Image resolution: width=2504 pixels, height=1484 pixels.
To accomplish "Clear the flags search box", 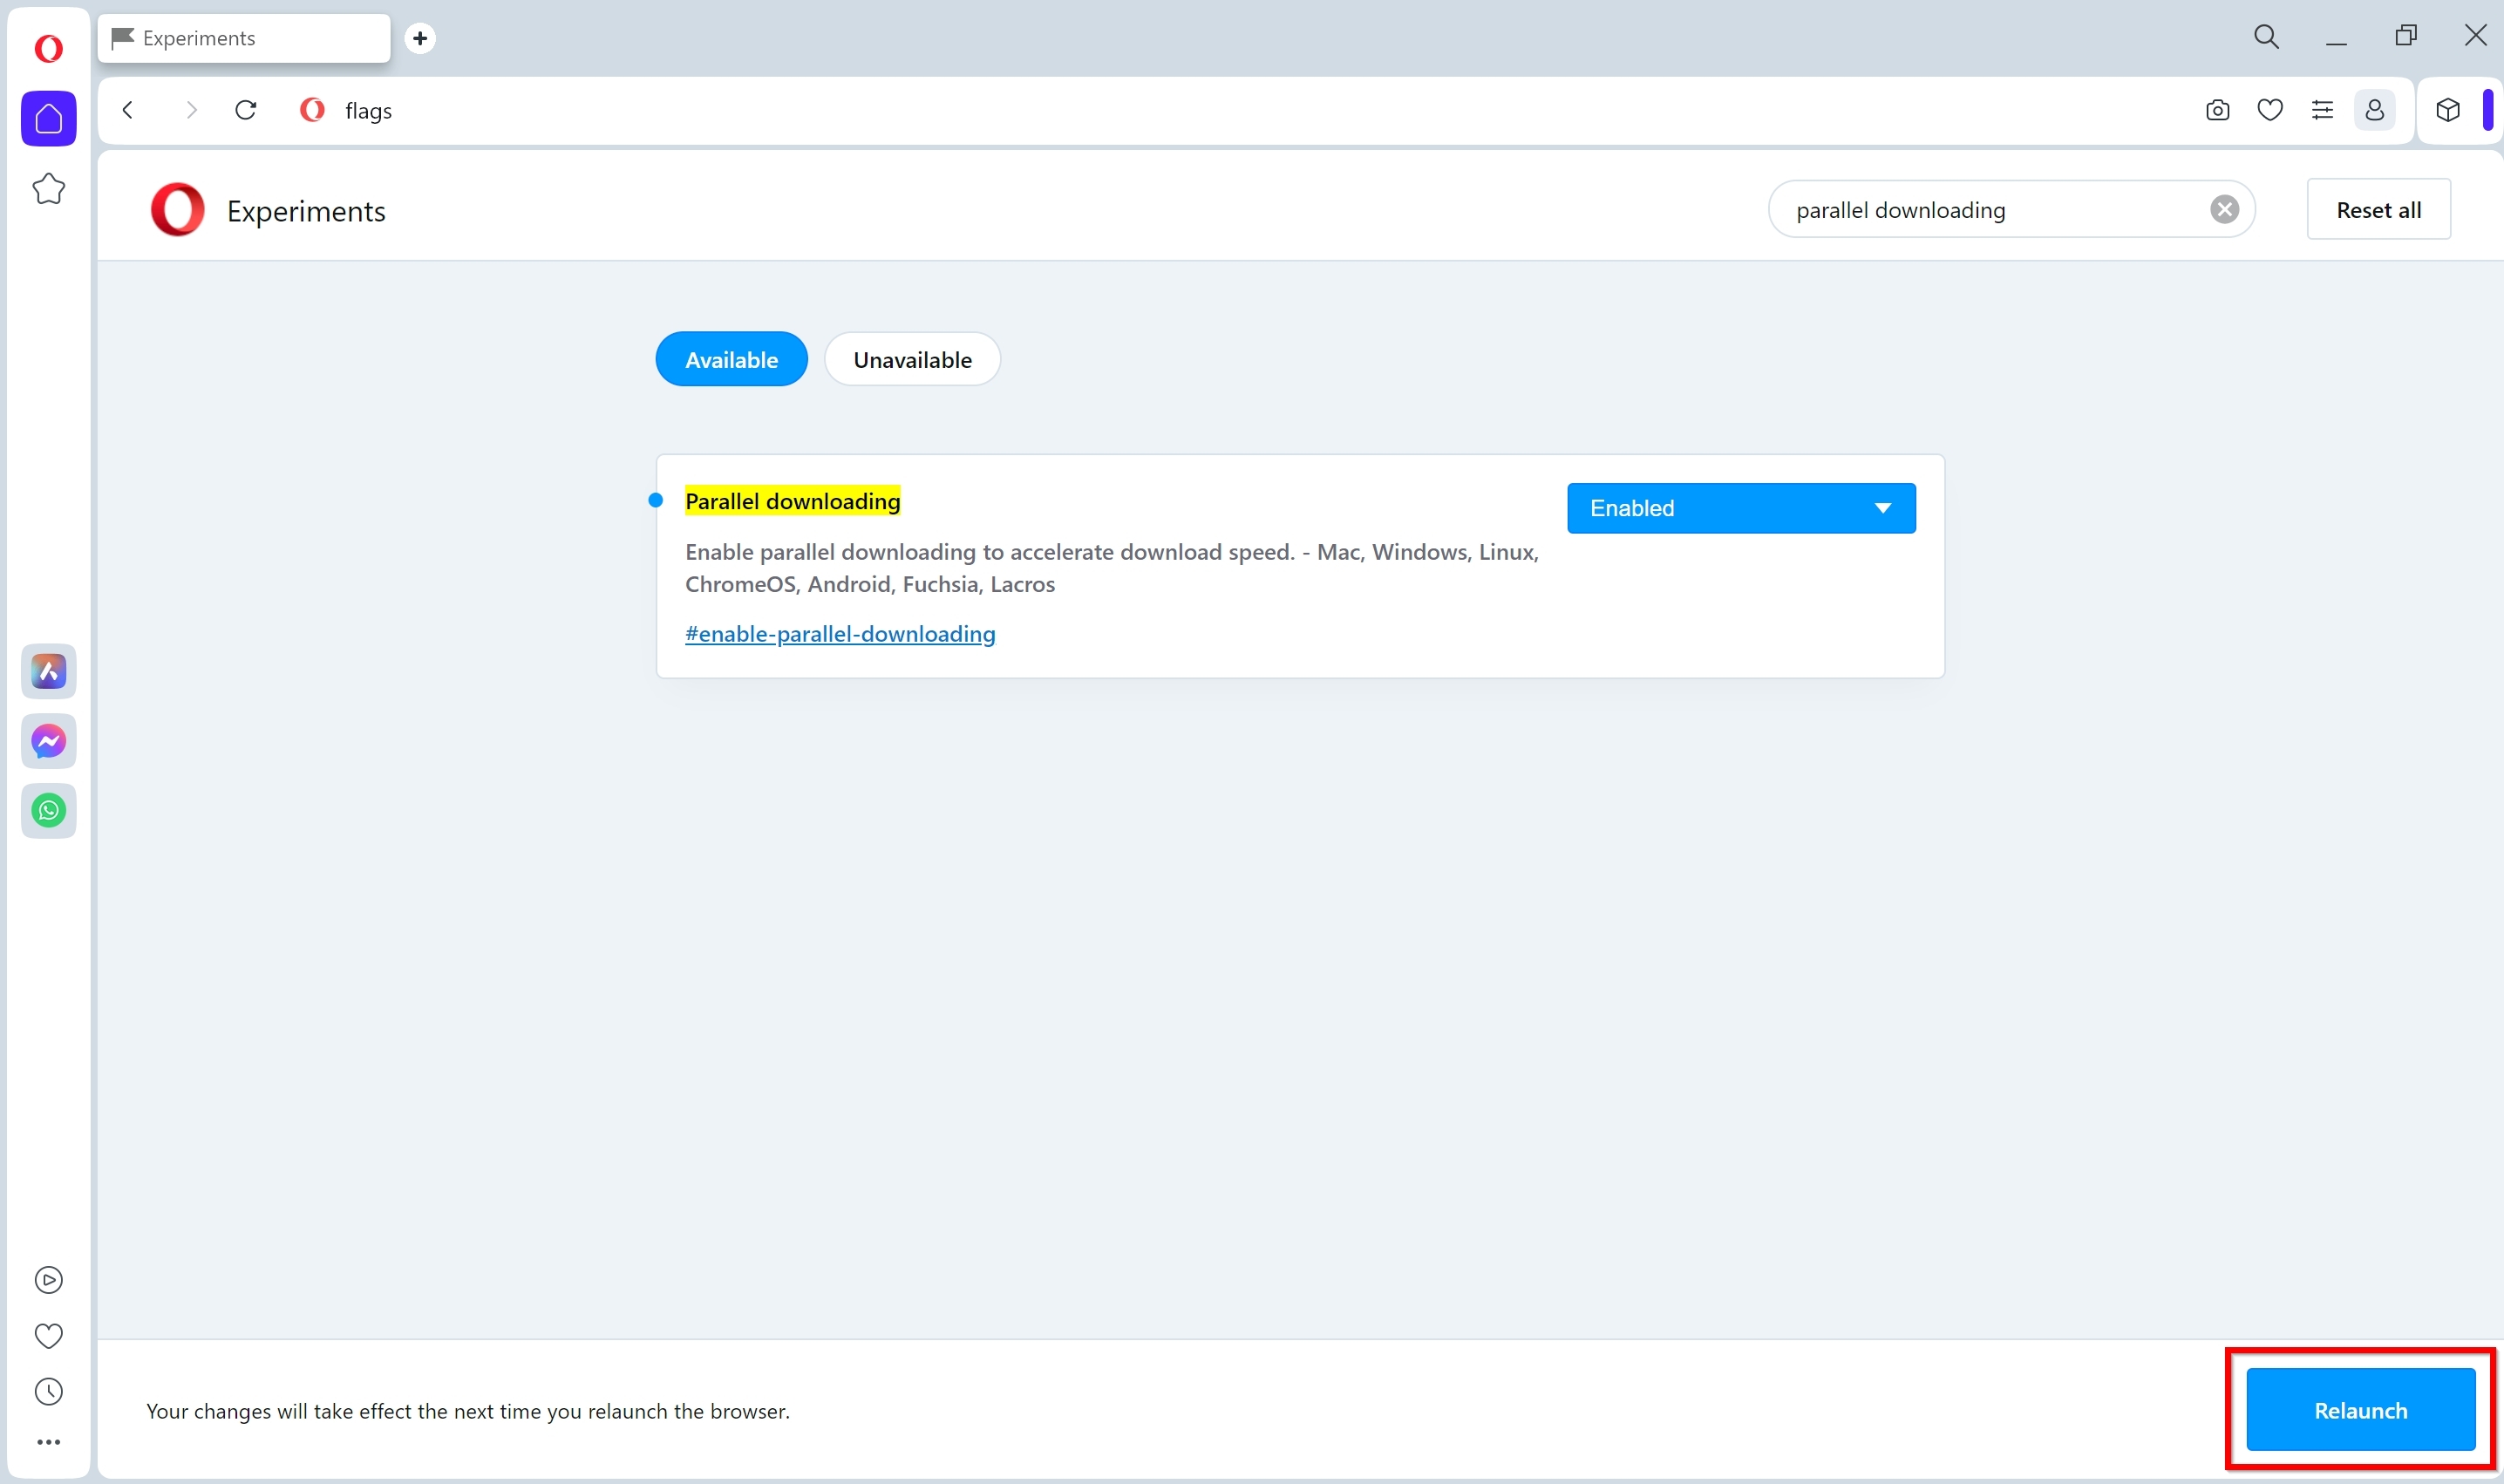I will coord(2224,209).
